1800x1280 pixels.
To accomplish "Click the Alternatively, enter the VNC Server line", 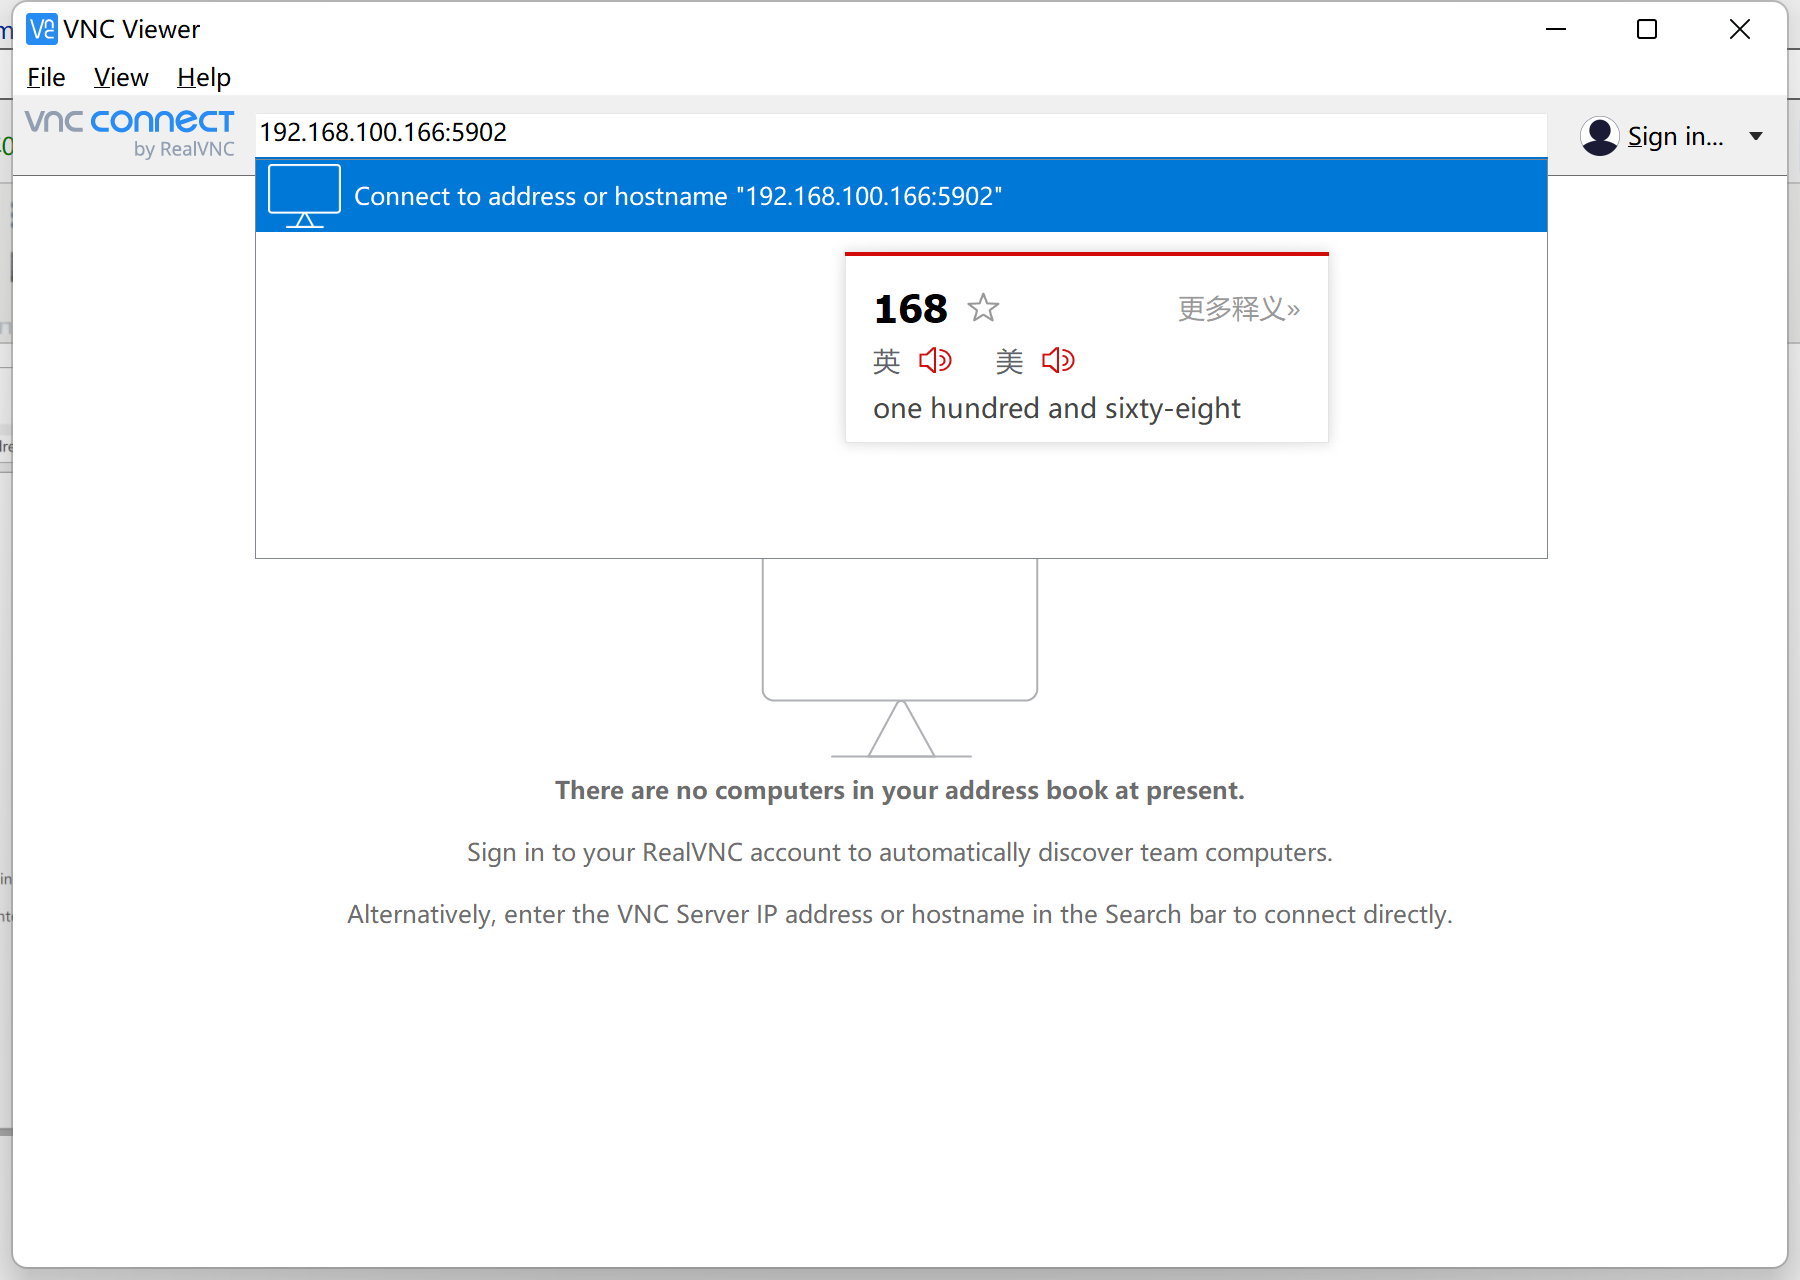I will tap(900, 914).
